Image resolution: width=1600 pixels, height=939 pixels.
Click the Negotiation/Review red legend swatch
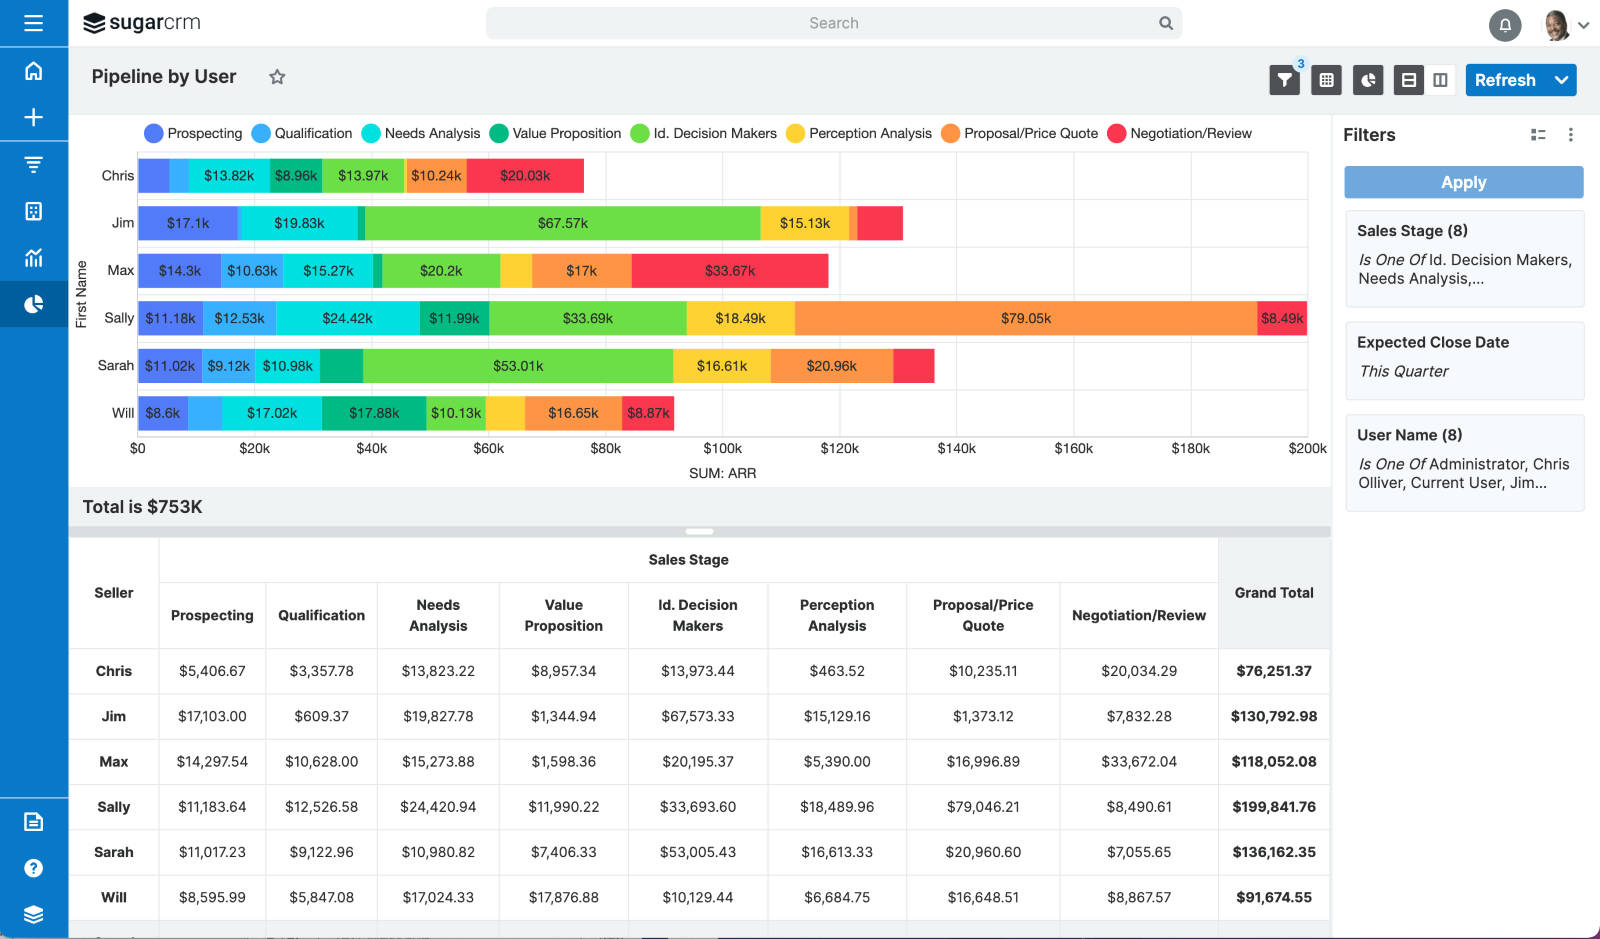(1117, 134)
